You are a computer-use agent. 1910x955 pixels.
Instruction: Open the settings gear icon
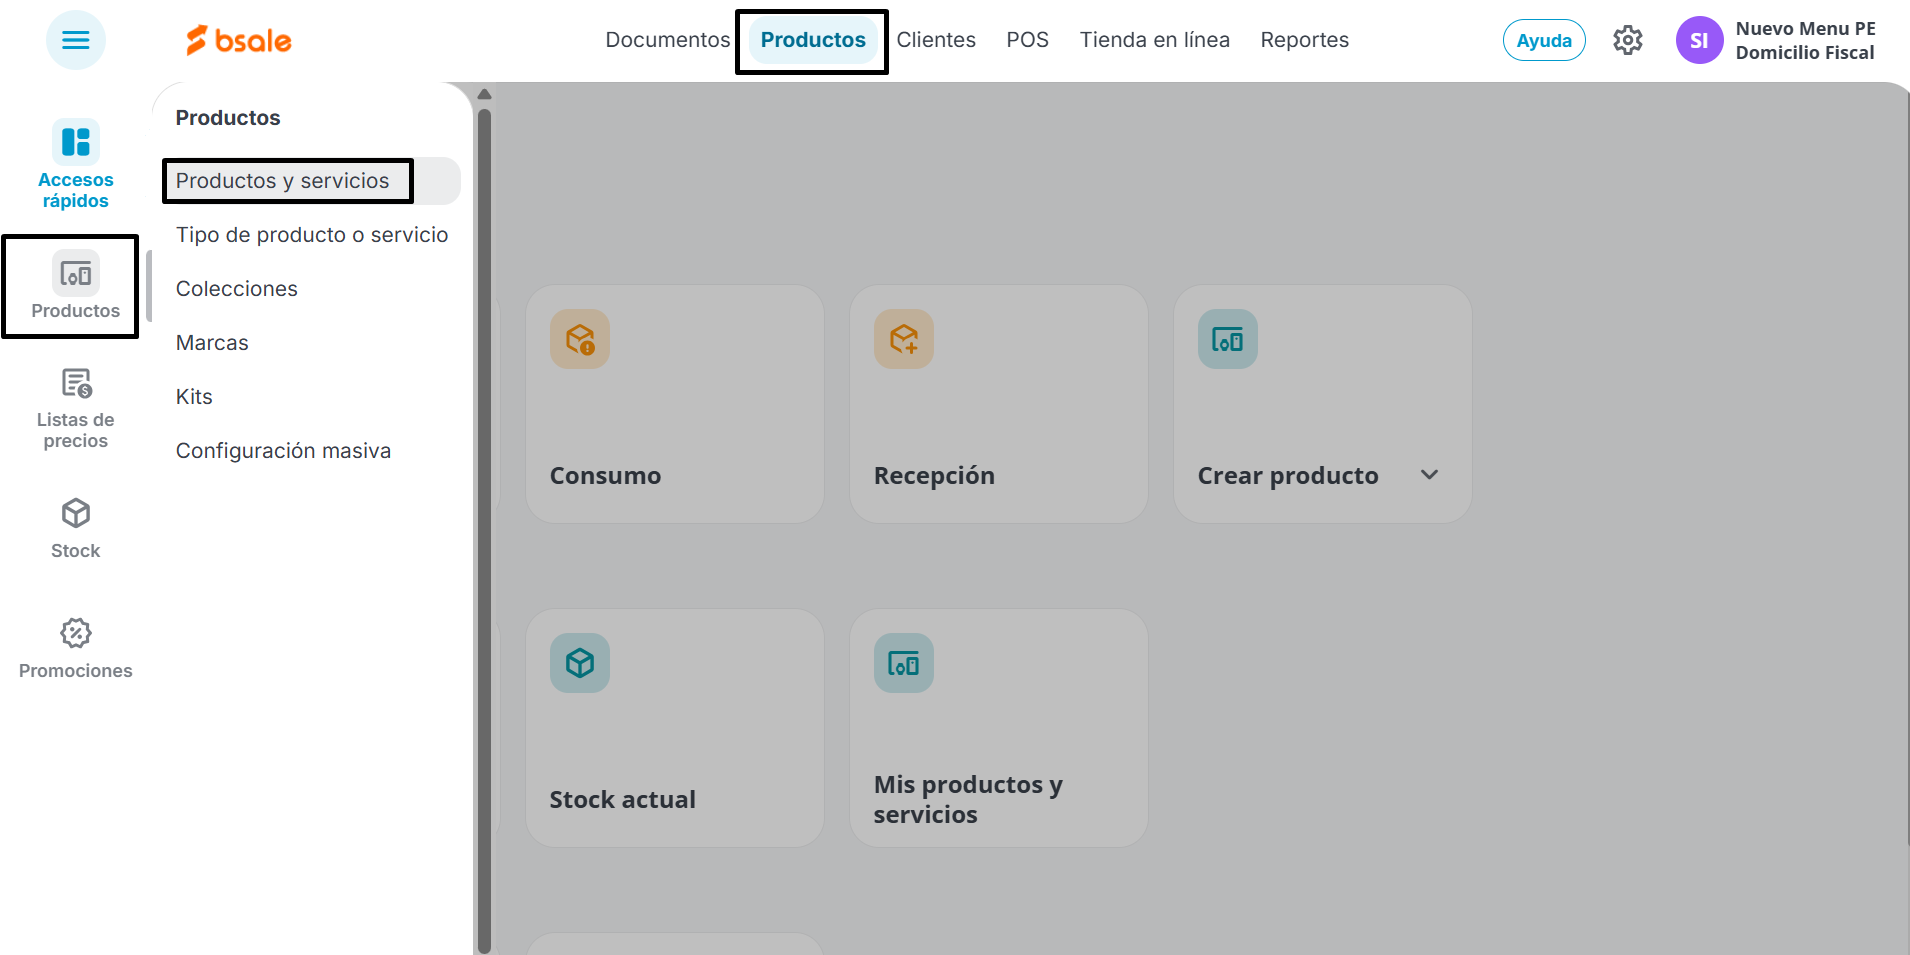1628,40
